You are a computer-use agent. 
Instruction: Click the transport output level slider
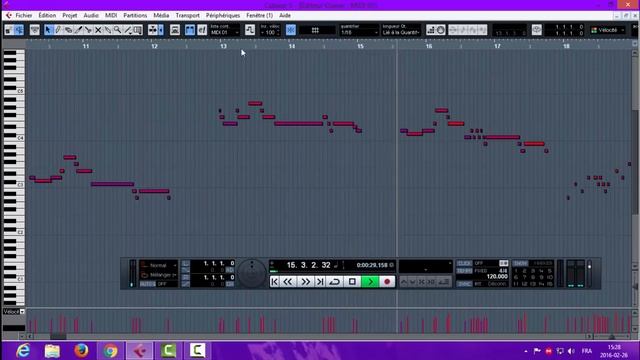coord(589,273)
